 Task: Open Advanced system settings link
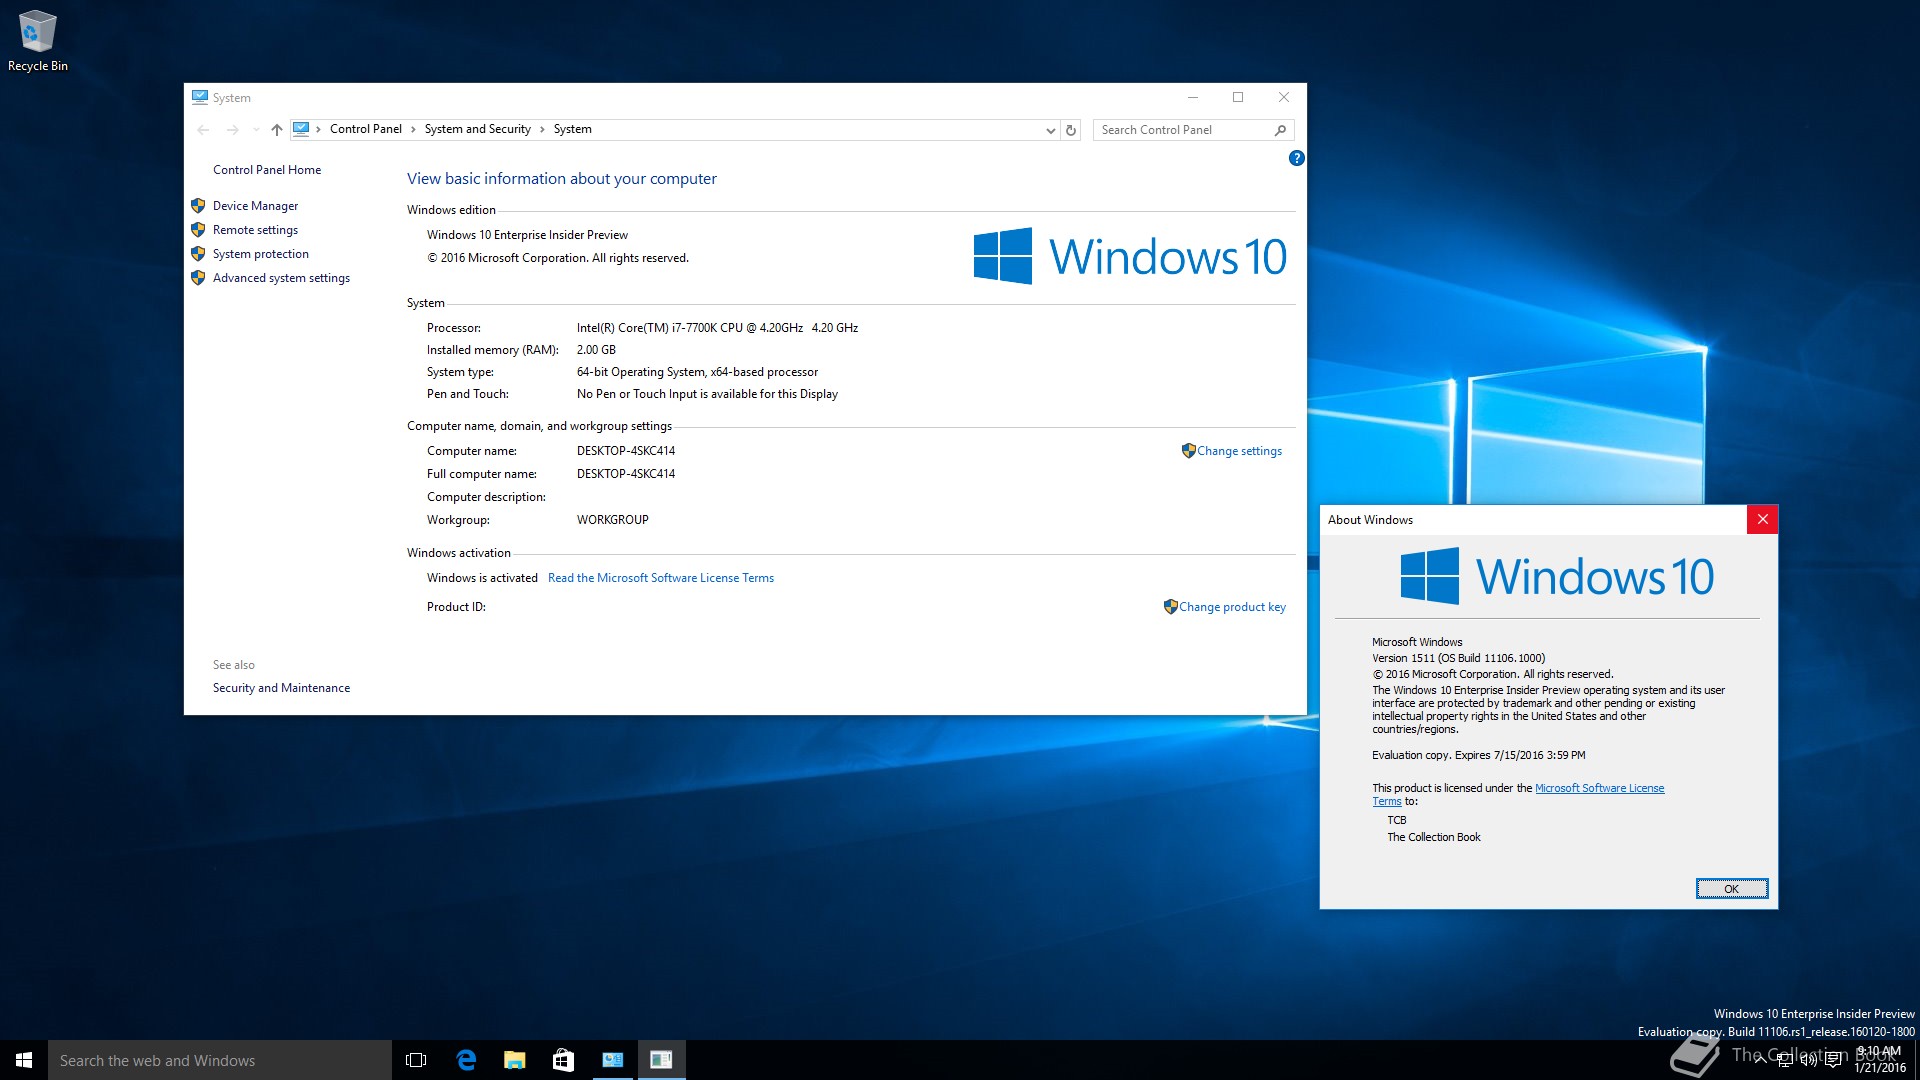point(281,278)
